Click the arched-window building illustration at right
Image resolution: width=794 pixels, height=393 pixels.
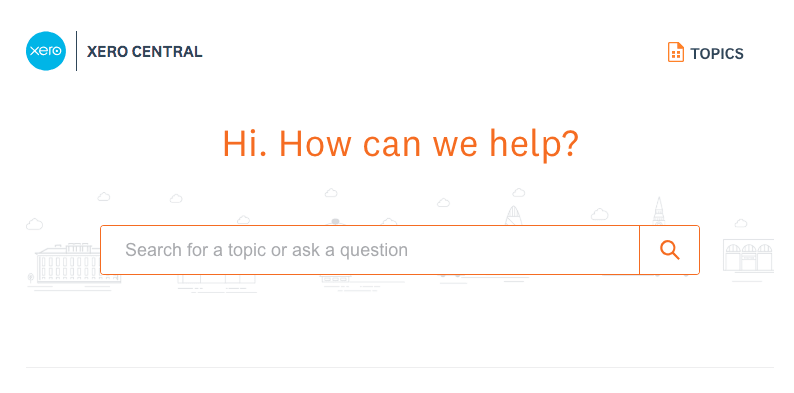coord(748,255)
